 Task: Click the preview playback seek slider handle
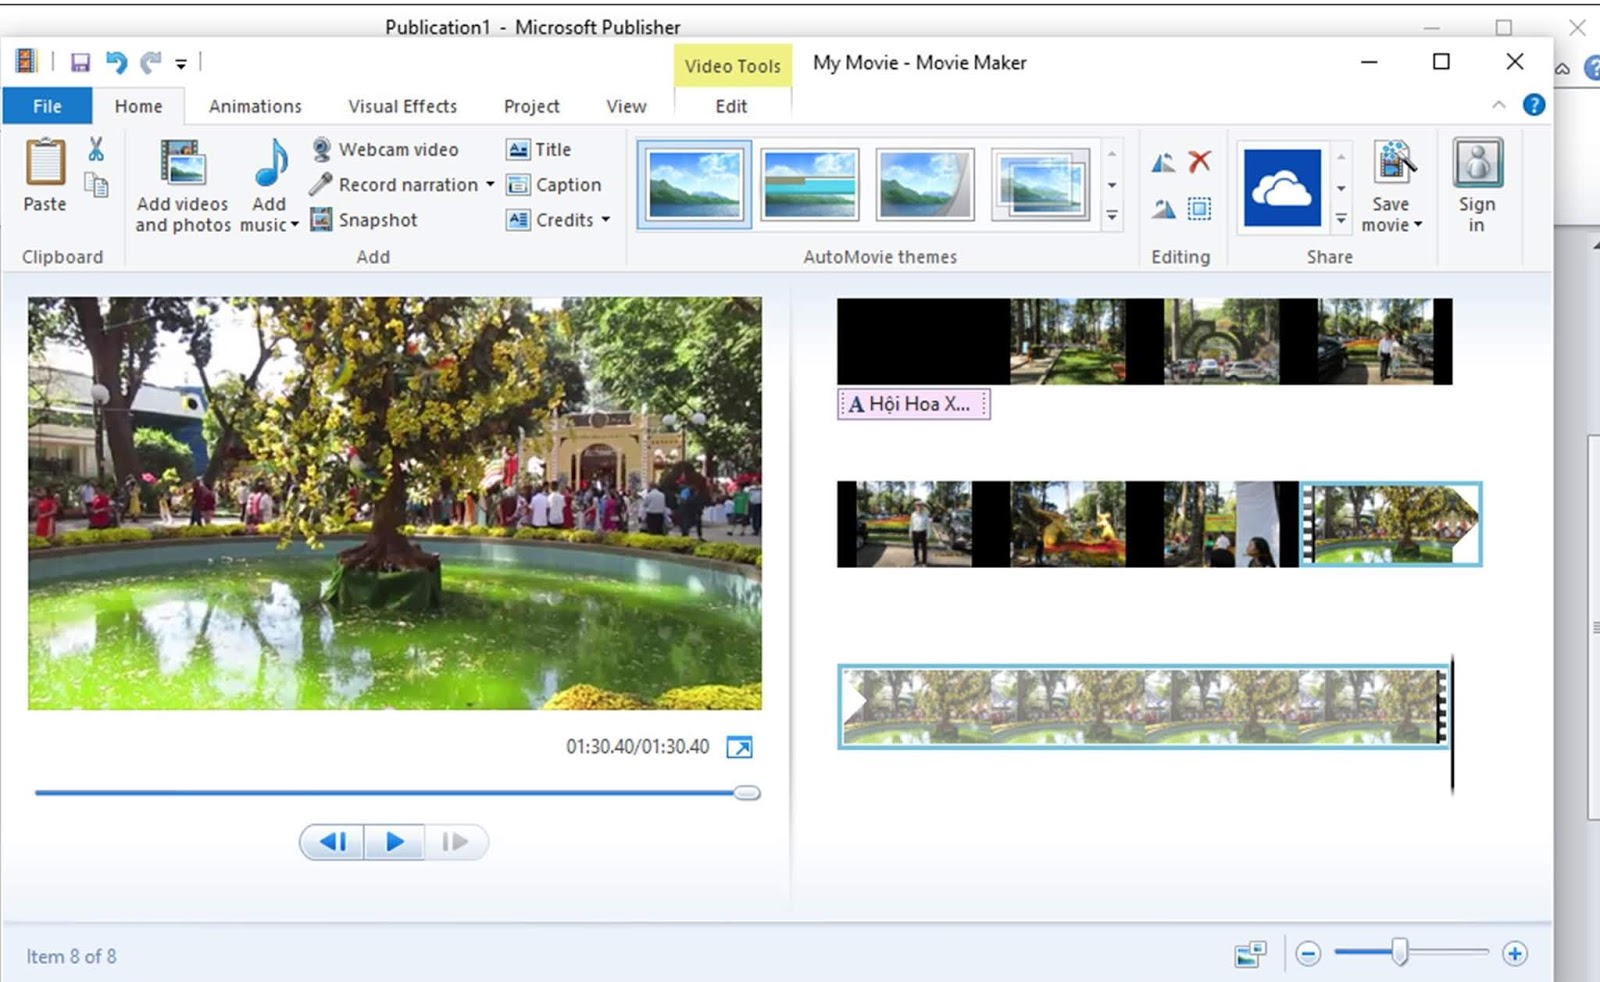tap(746, 793)
